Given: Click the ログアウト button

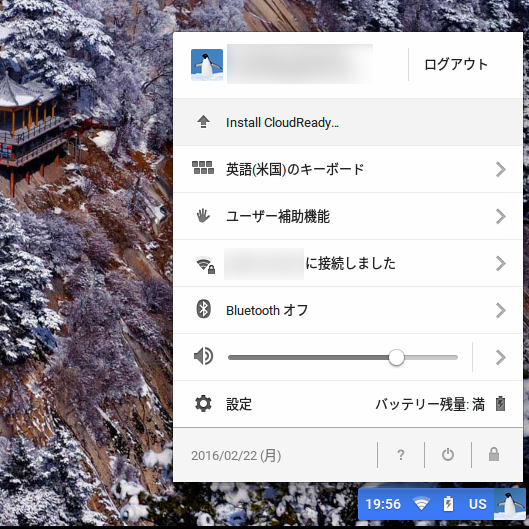Looking at the screenshot, I should 456,64.
